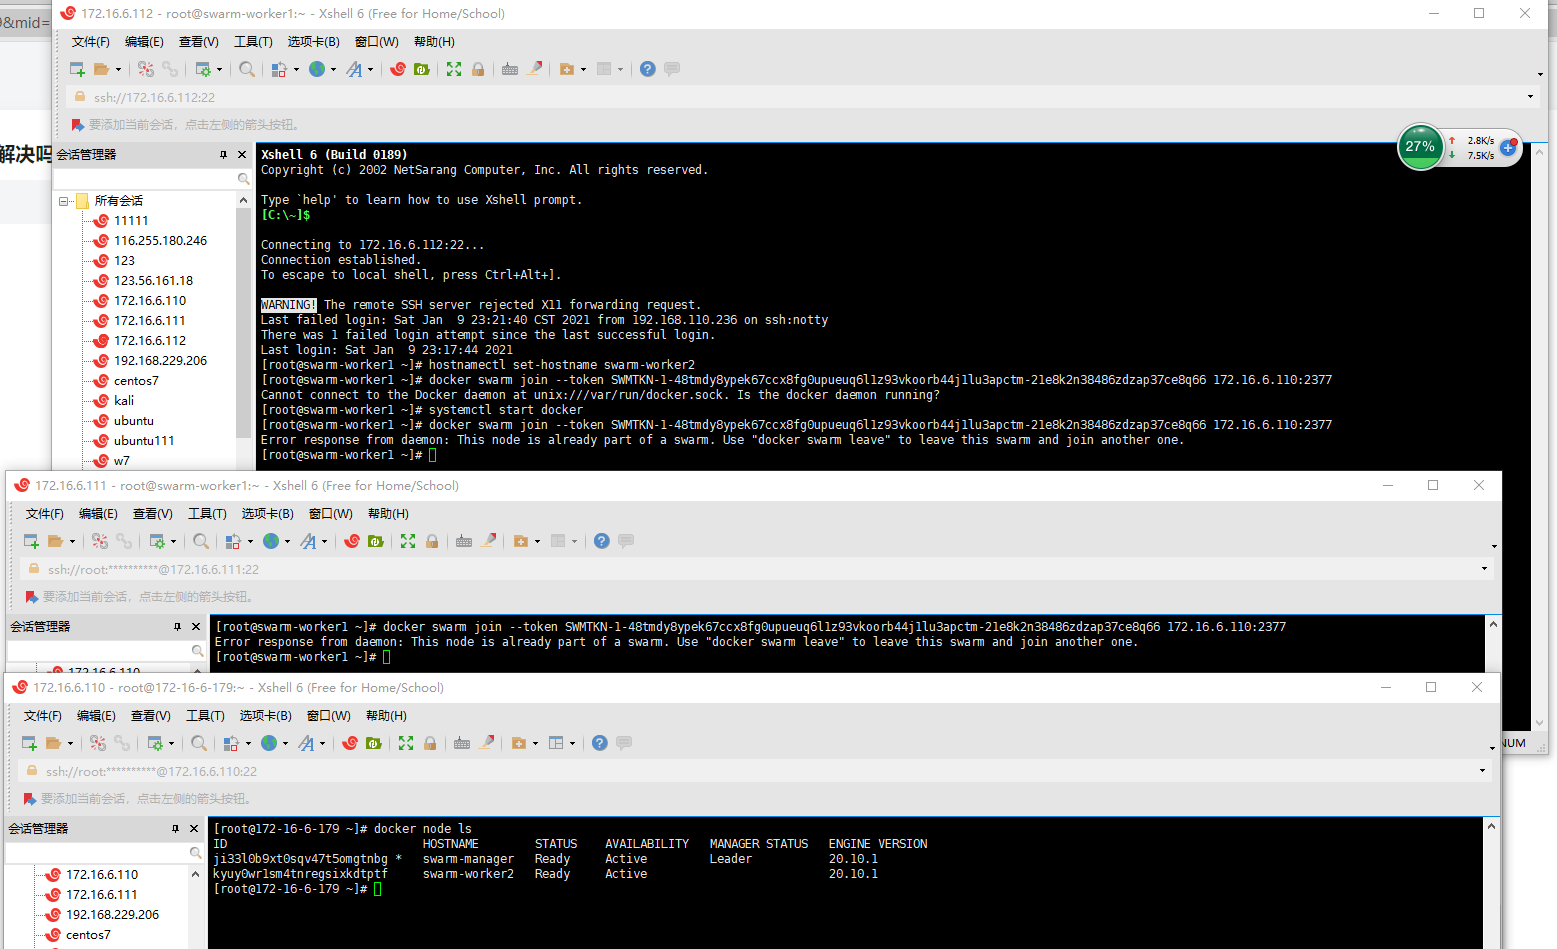Open 选项卡(B) menu in 172.16.6.110 window
The image size is (1557, 949).
pyautogui.click(x=265, y=716)
